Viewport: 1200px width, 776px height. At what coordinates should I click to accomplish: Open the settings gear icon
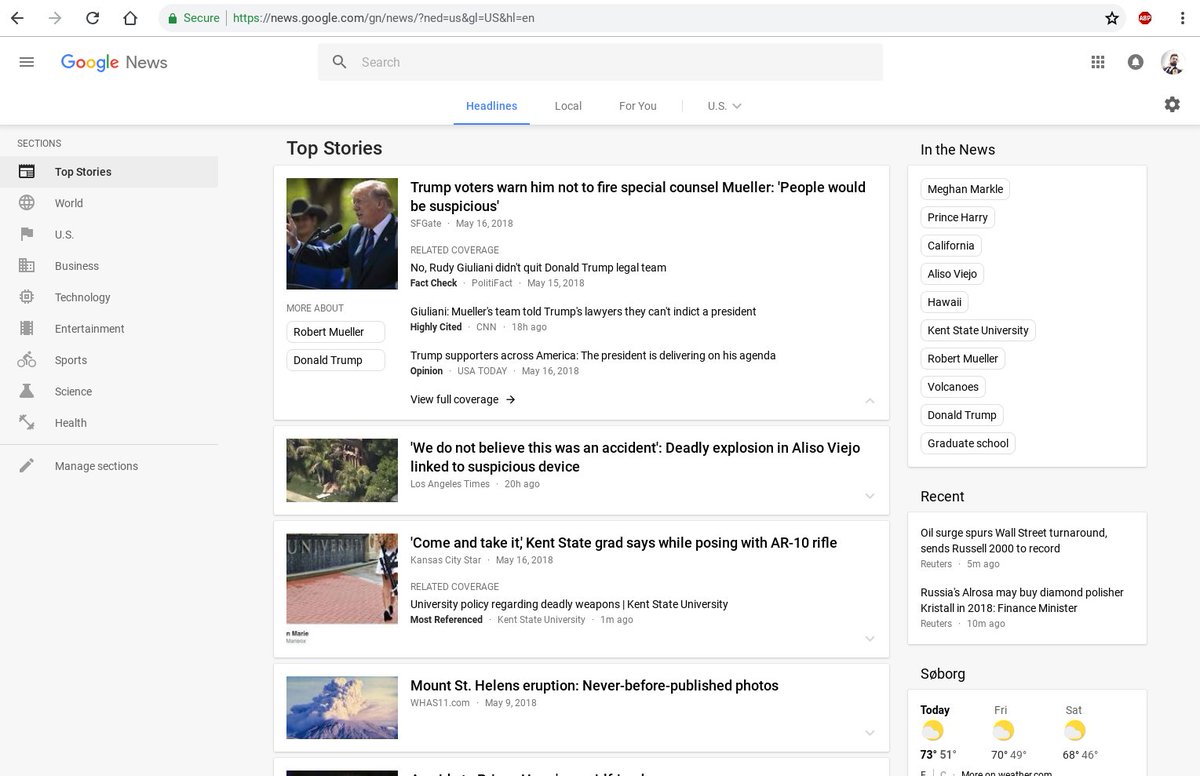(1172, 104)
